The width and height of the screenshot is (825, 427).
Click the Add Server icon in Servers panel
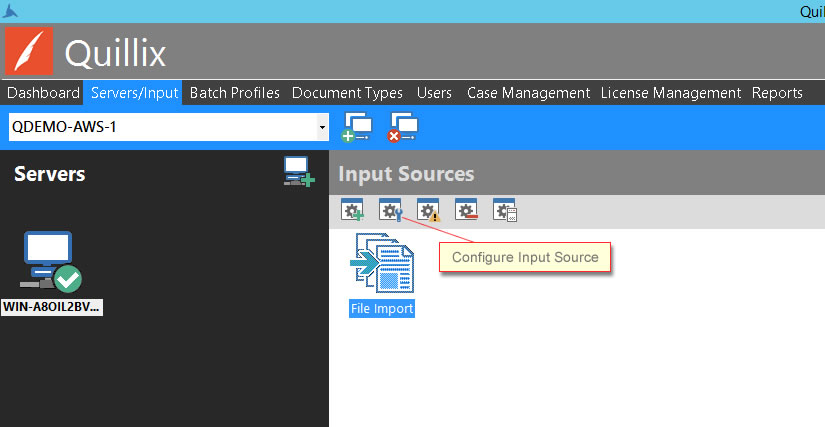tap(299, 171)
